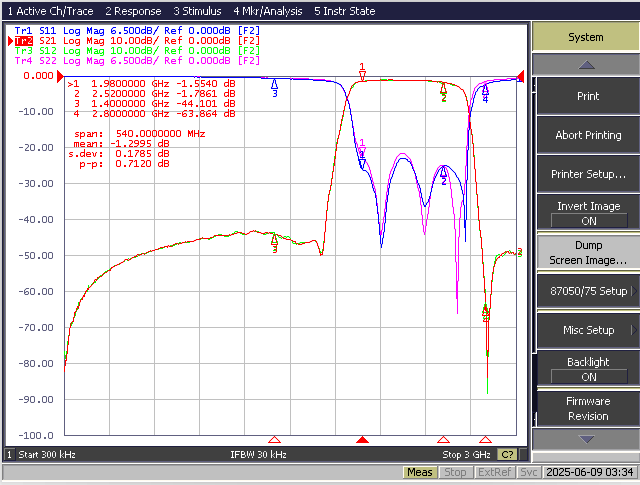Click Abort Printing softkey
Image resolution: width=640 pixels, height=485 pixels.
(x=588, y=135)
